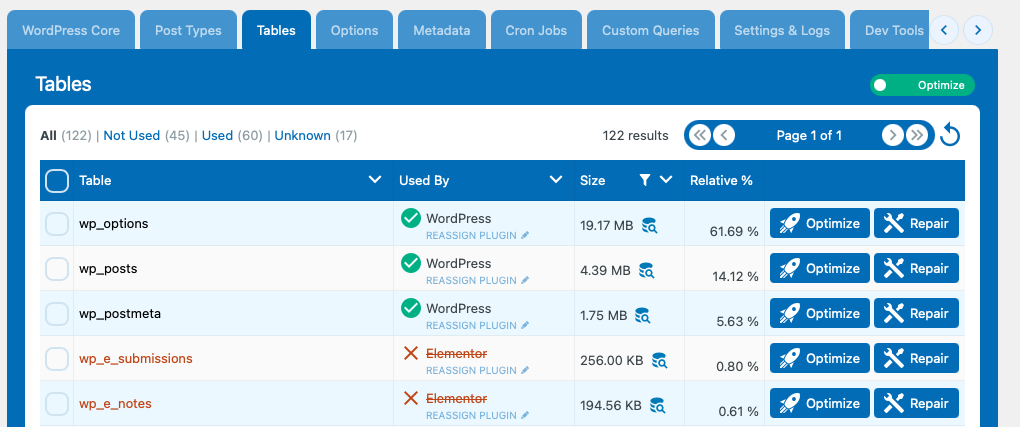1020x427 pixels.
Task: Click the refresh tables icon
Action: pos(950,135)
